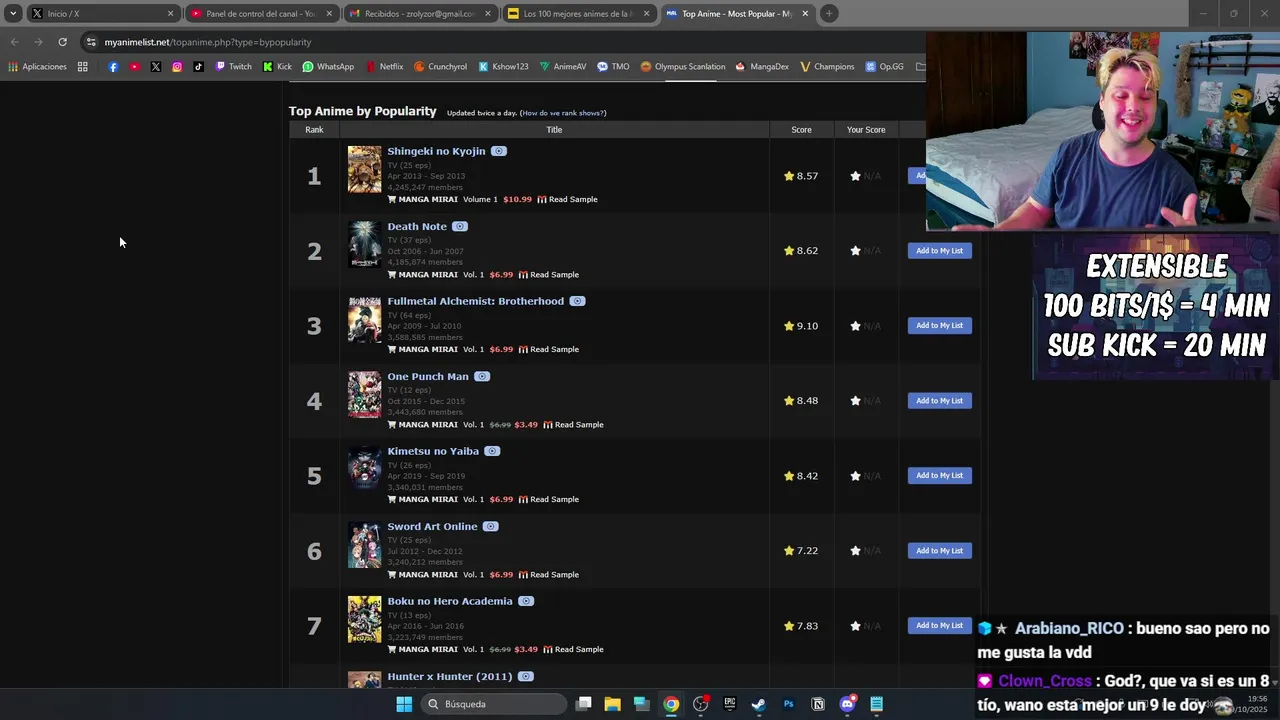1280x720 pixels.
Task: Open the TMO bookmark
Action: 613,67
